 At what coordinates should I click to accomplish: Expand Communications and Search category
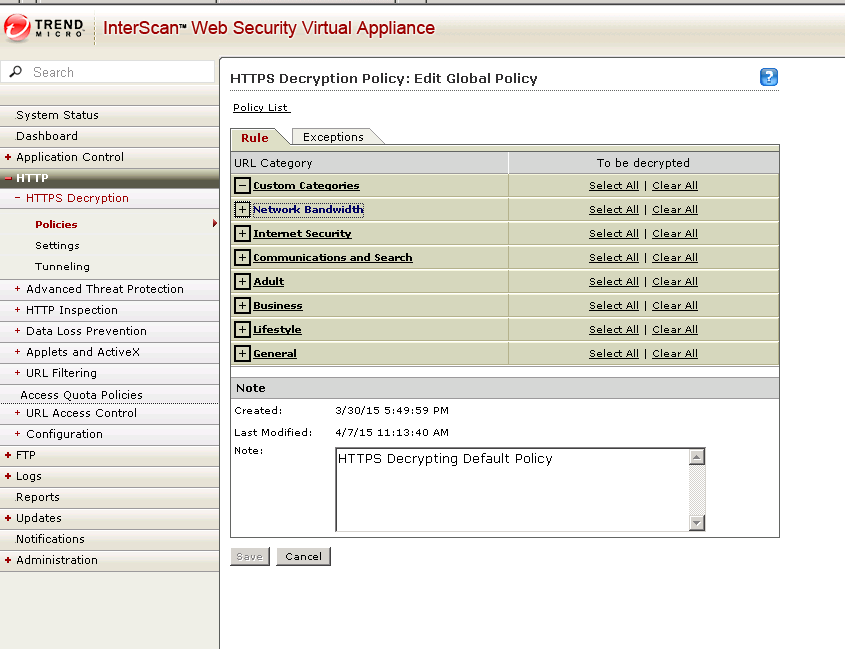coord(243,258)
